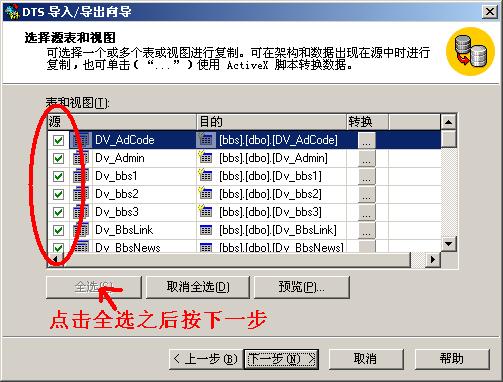Toggle the Dv_BbsNews row checkbox
The height and width of the screenshot is (382, 503).
(58, 248)
